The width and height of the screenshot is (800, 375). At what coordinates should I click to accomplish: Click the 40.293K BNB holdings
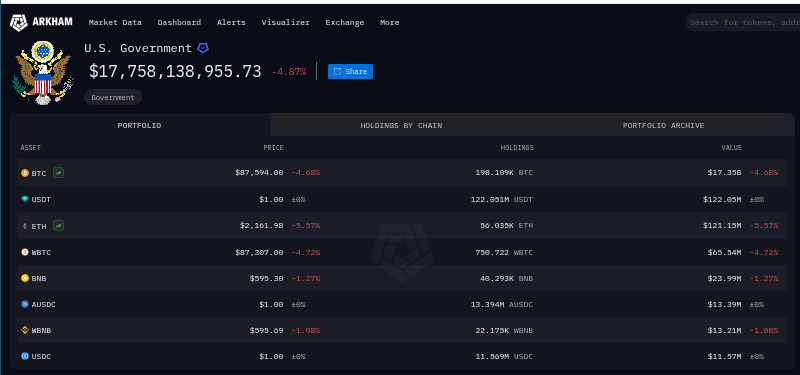[x=507, y=278]
